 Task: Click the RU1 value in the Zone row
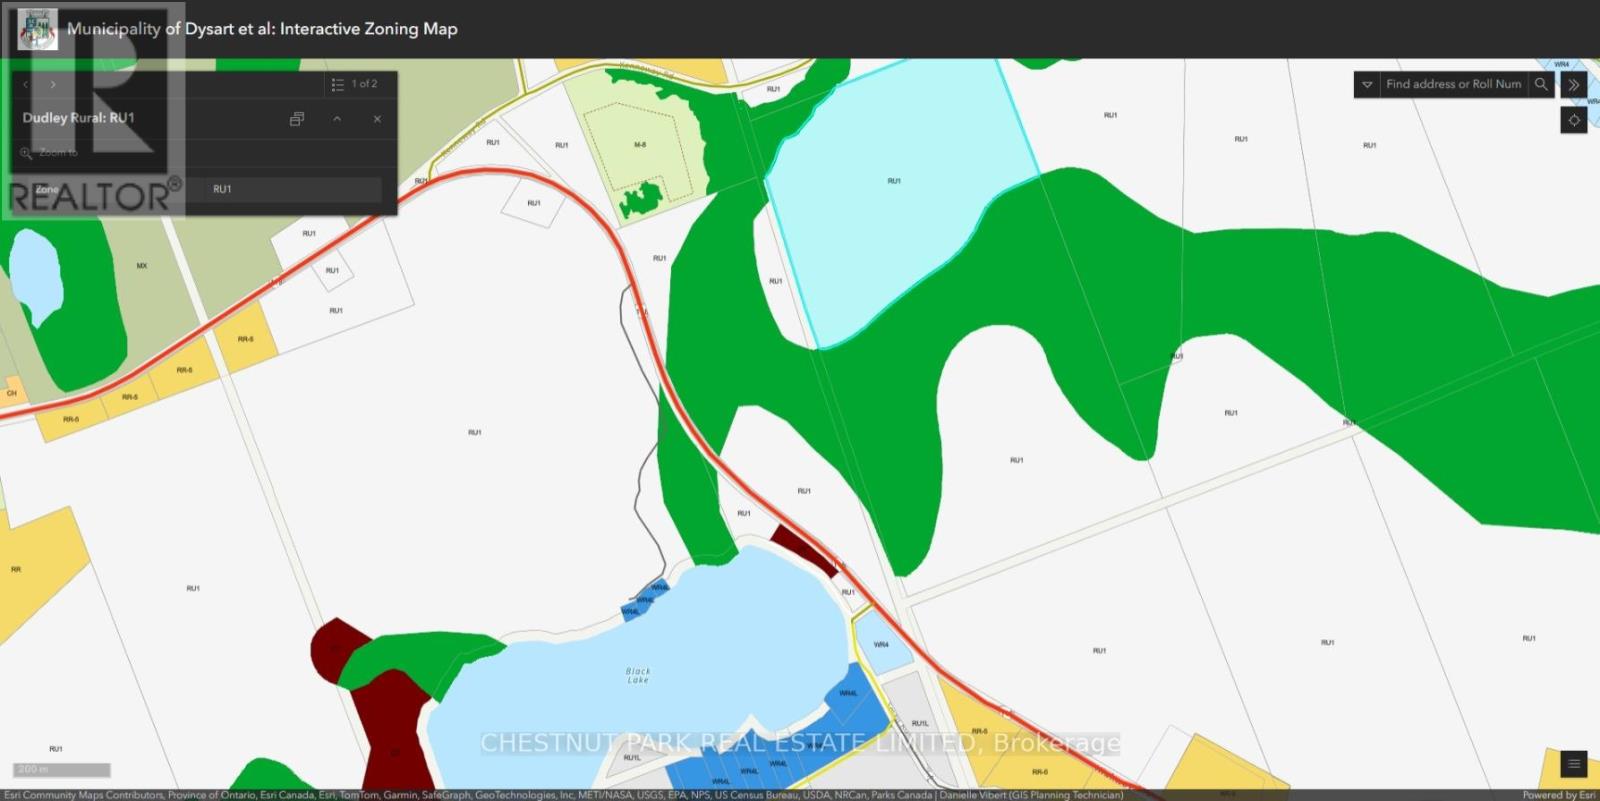tap(222, 189)
